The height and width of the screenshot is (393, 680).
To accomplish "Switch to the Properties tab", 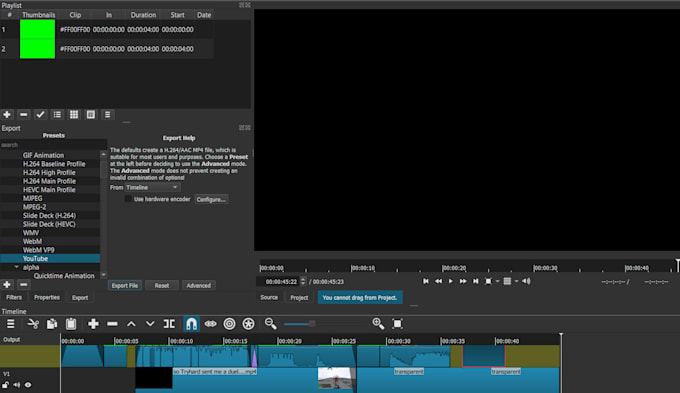I will click(x=47, y=297).
